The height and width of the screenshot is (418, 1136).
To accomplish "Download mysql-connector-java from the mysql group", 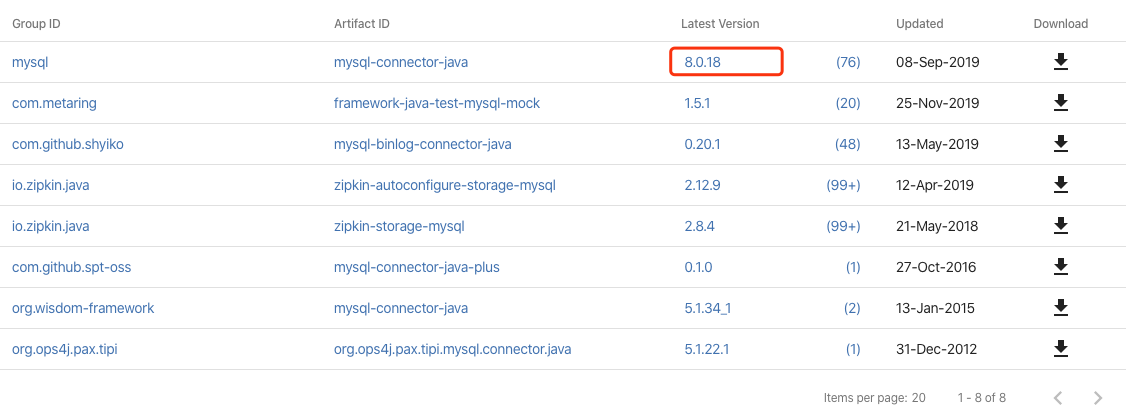I will 1061,62.
